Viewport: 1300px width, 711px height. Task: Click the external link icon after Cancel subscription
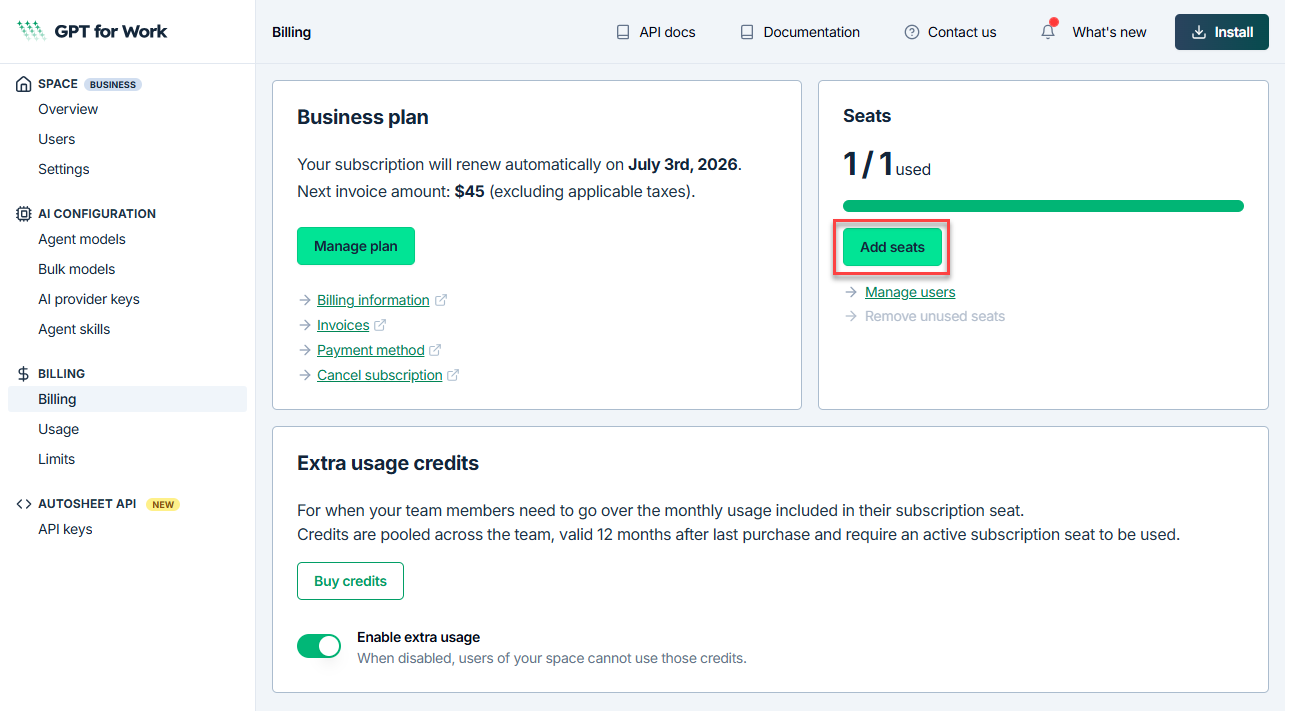click(x=453, y=375)
